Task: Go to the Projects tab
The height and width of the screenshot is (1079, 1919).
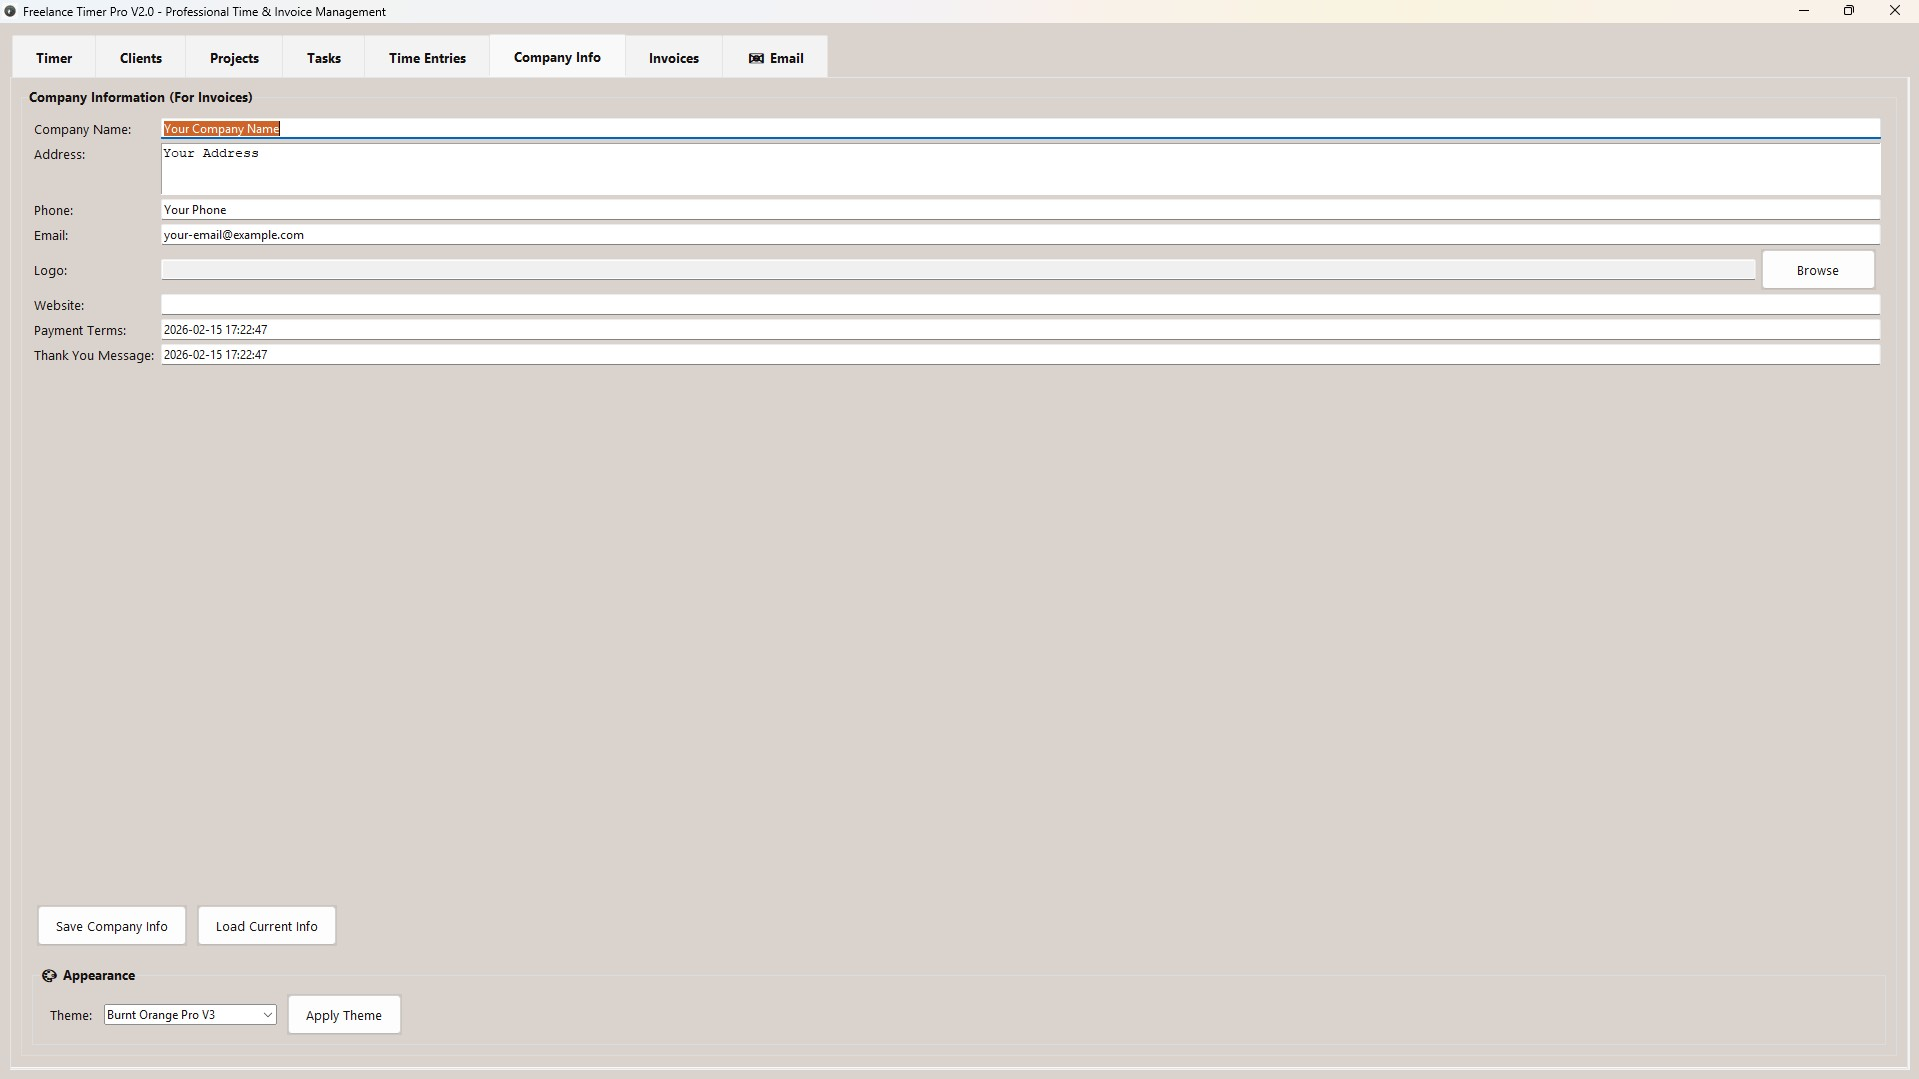Action: (x=234, y=58)
